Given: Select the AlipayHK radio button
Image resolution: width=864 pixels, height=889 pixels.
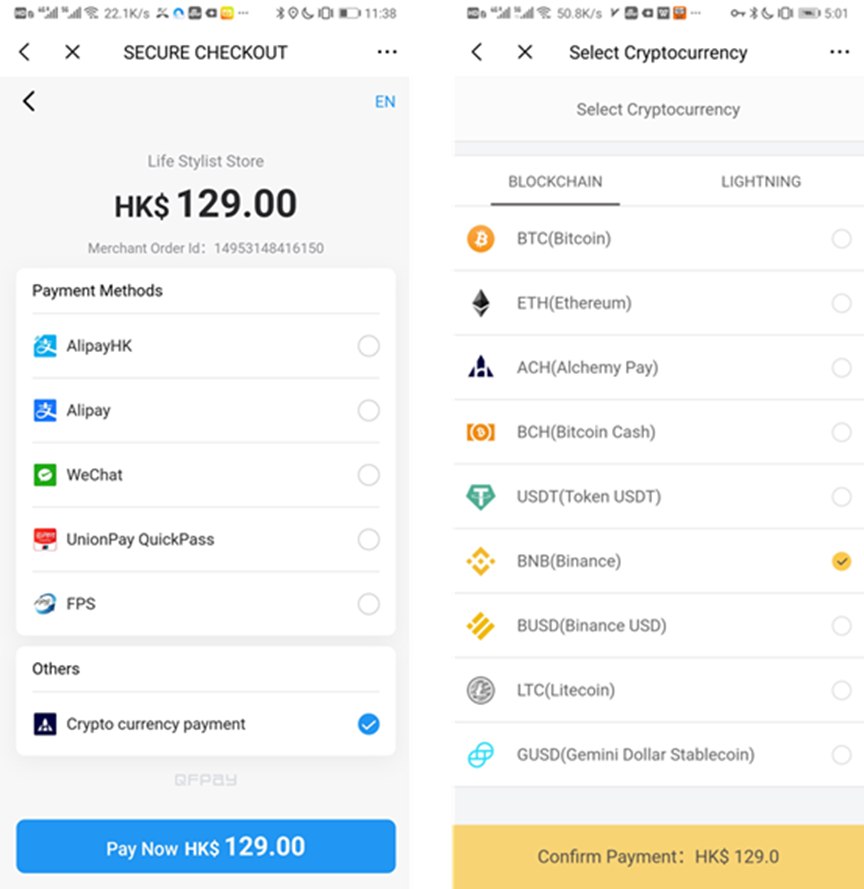Looking at the screenshot, I should (x=369, y=346).
